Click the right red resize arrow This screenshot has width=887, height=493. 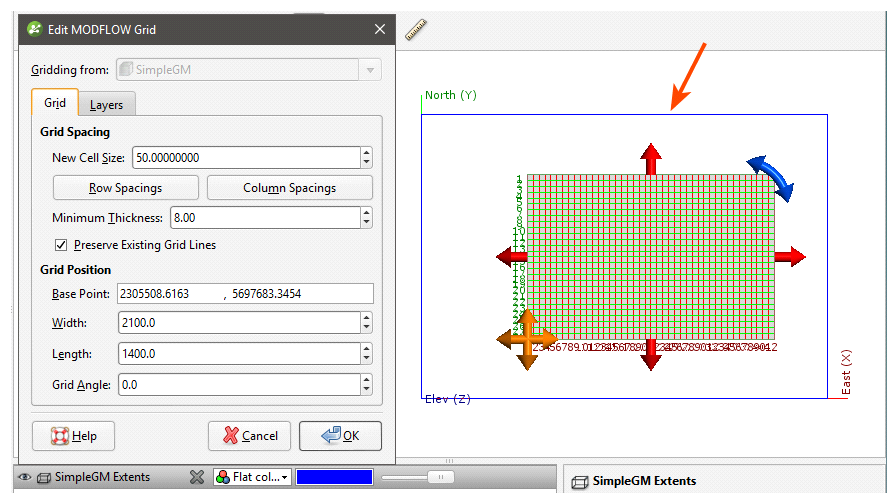[x=789, y=256]
